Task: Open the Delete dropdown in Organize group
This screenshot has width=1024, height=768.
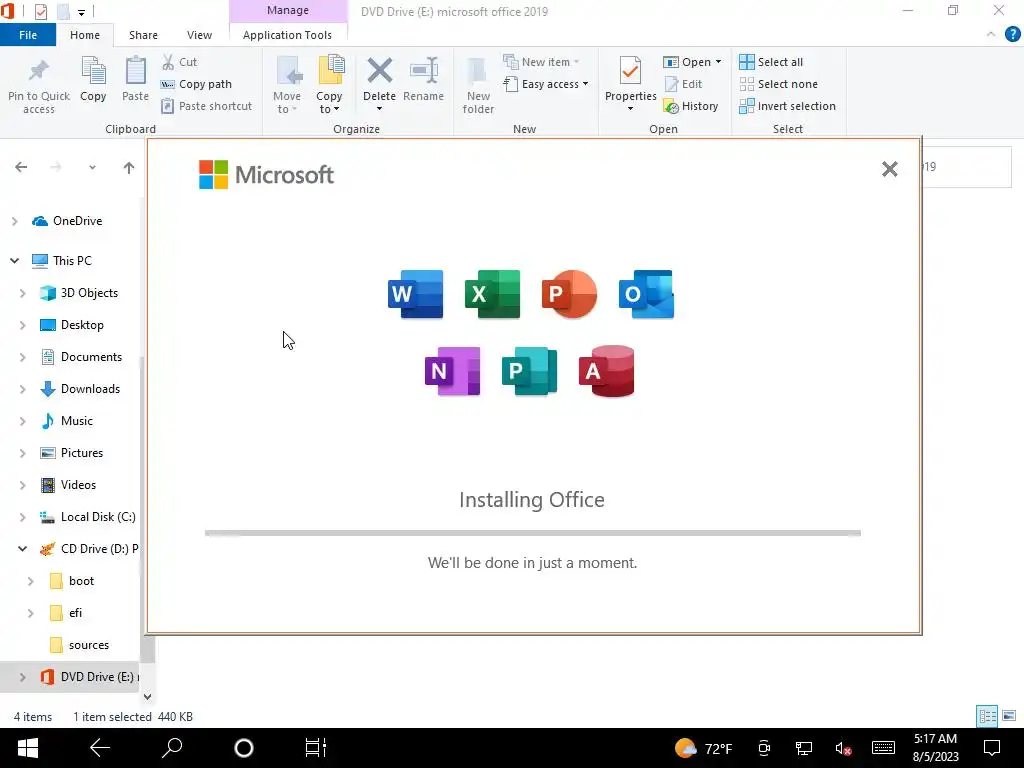Action: pos(379,108)
